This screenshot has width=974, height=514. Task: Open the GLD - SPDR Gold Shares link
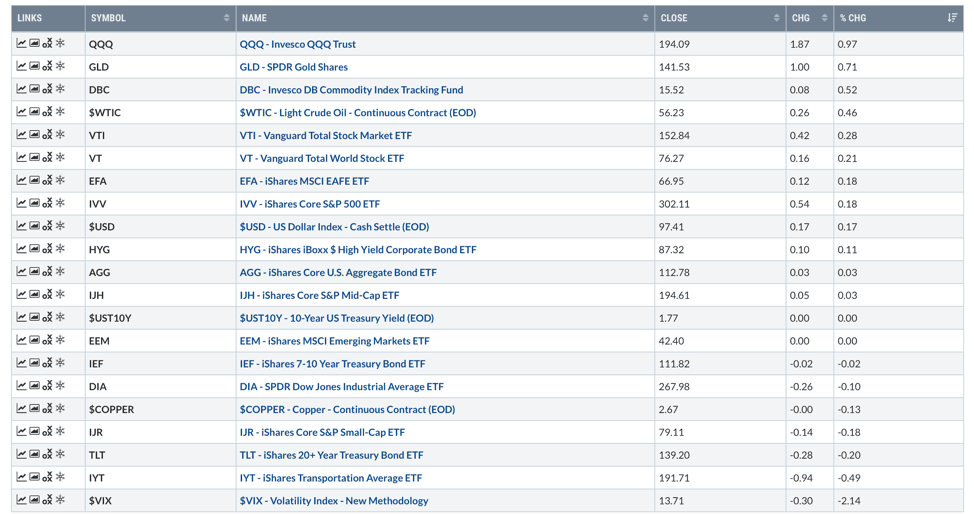click(x=294, y=67)
